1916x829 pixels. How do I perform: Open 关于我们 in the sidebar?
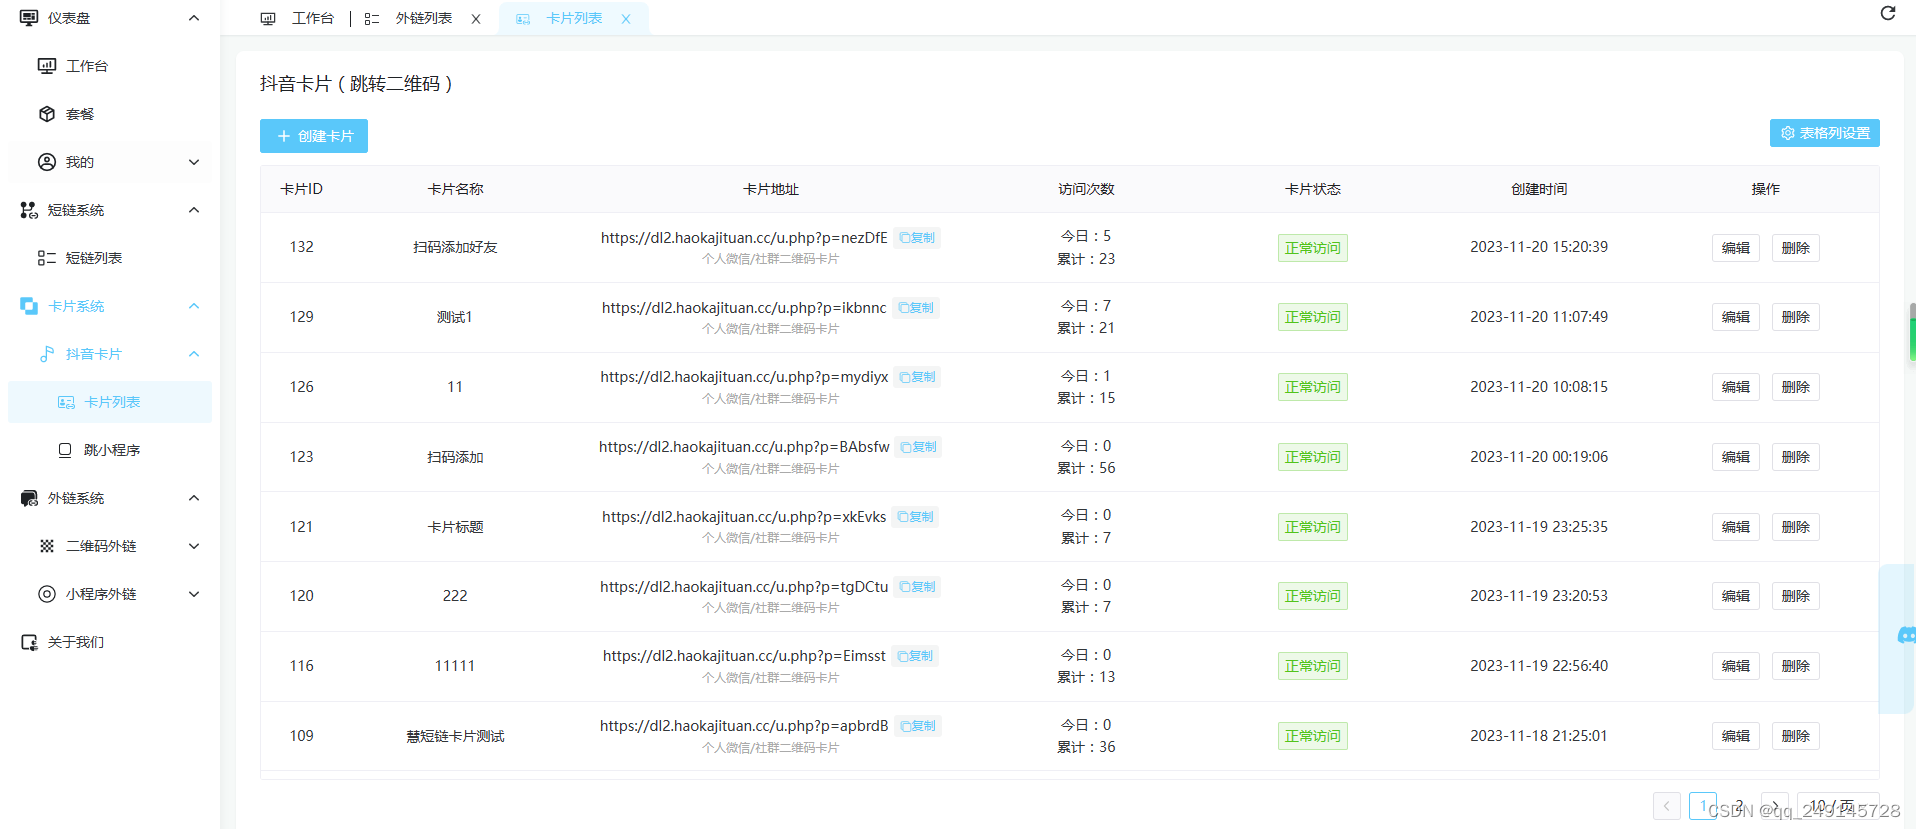[110, 642]
